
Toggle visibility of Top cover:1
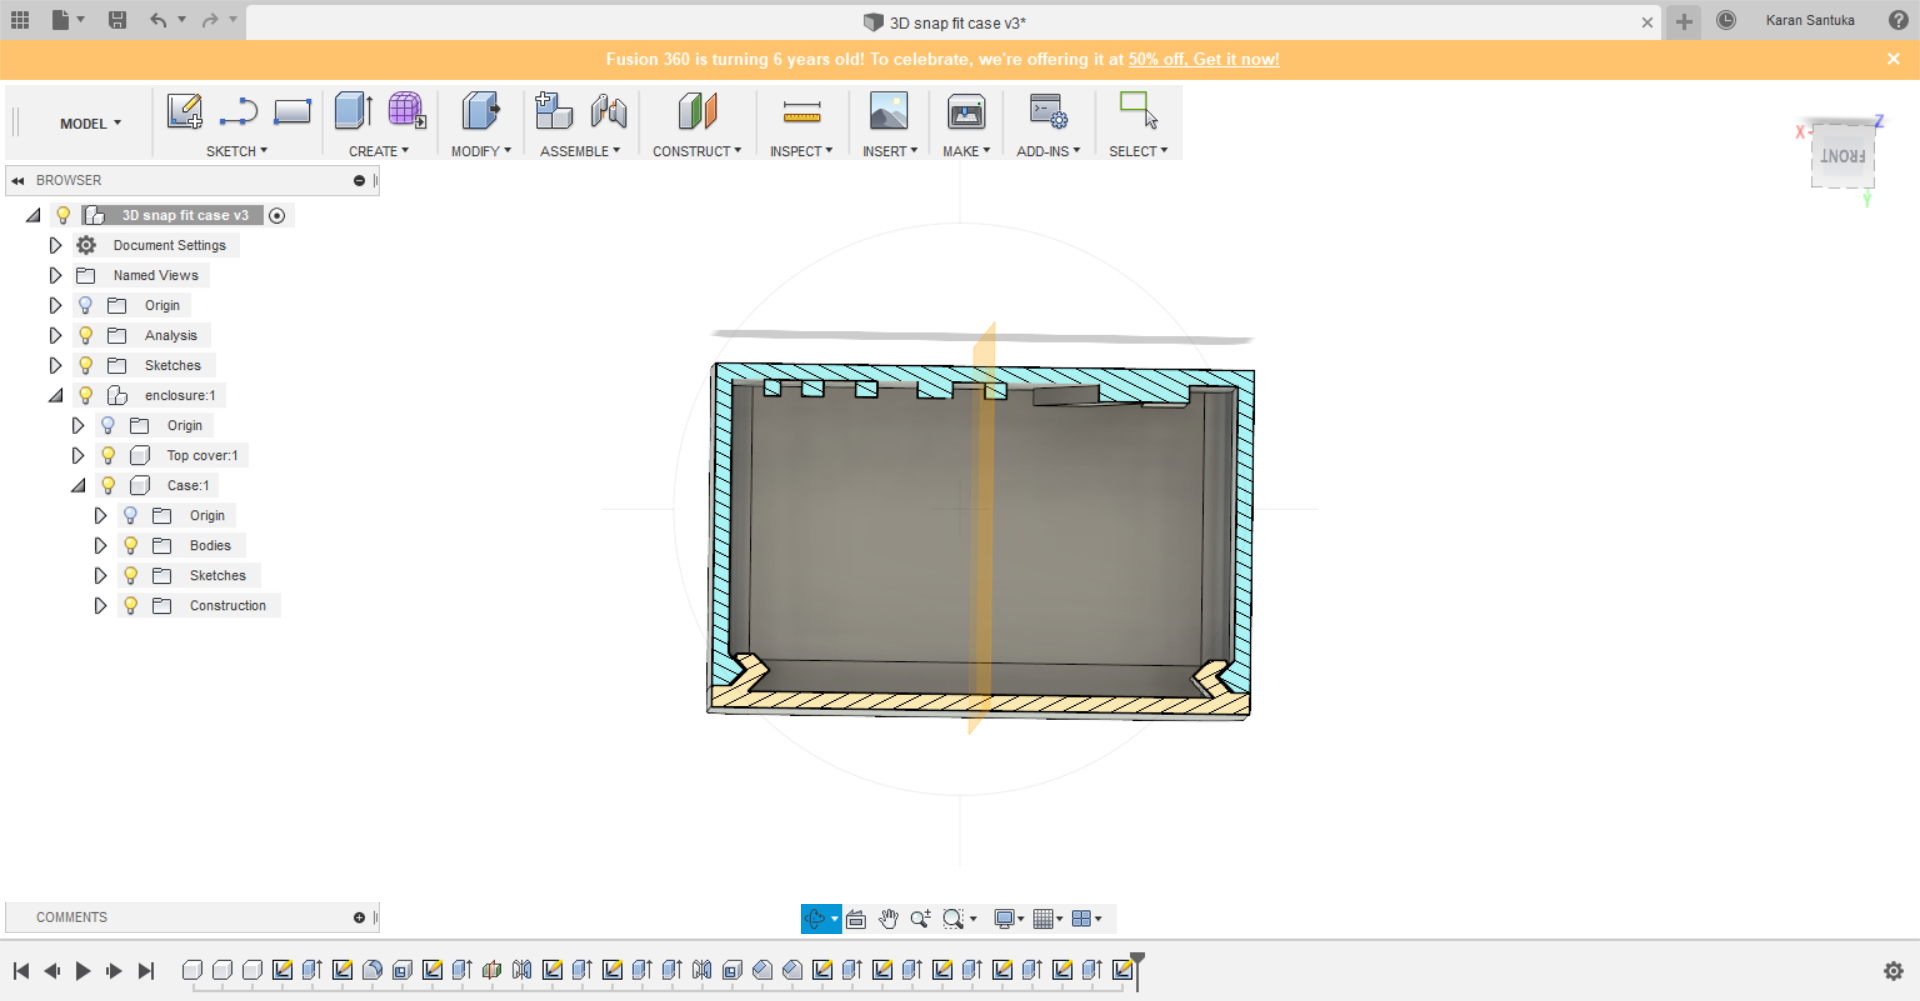click(x=108, y=455)
